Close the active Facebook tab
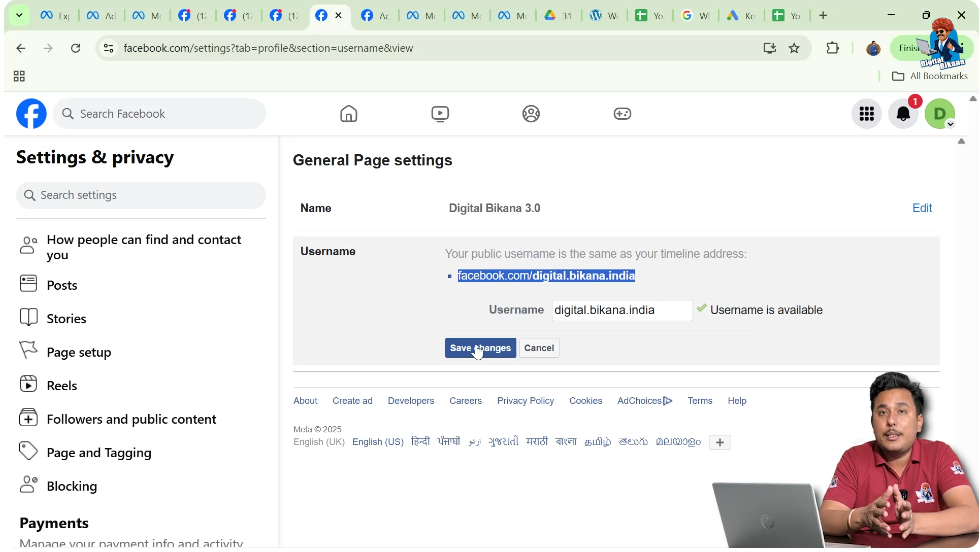Image resolution: width=980 pixels, height=552 pixels. (338, 15)
